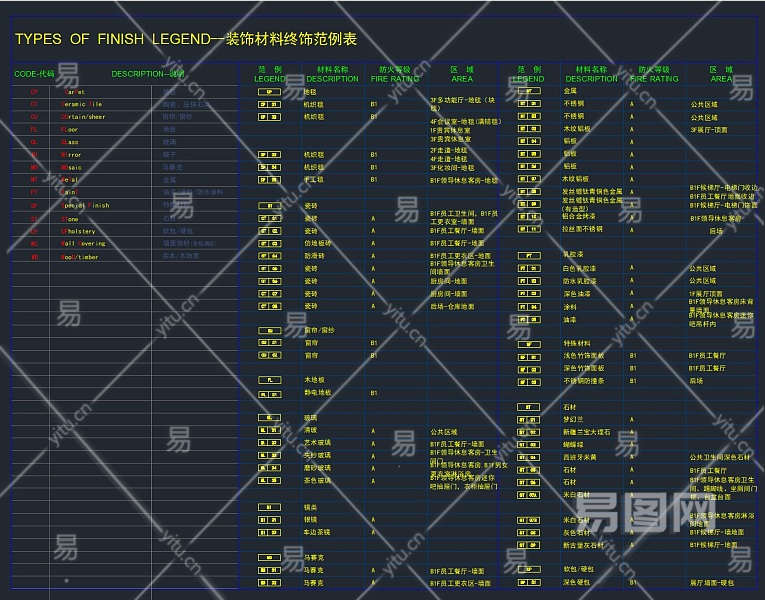Click the "3F化妆间-地毯" area cell
Screen dimensions: 765x600
pos(452,168)
